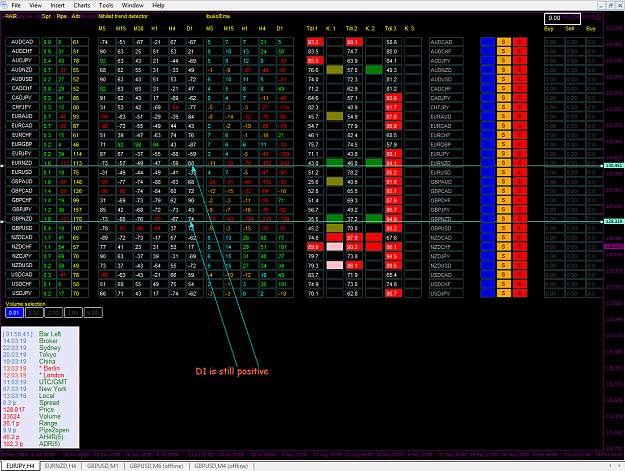
Task: Click the pink K.1 cell in the NZDUSD row
Action: point(334,265)
